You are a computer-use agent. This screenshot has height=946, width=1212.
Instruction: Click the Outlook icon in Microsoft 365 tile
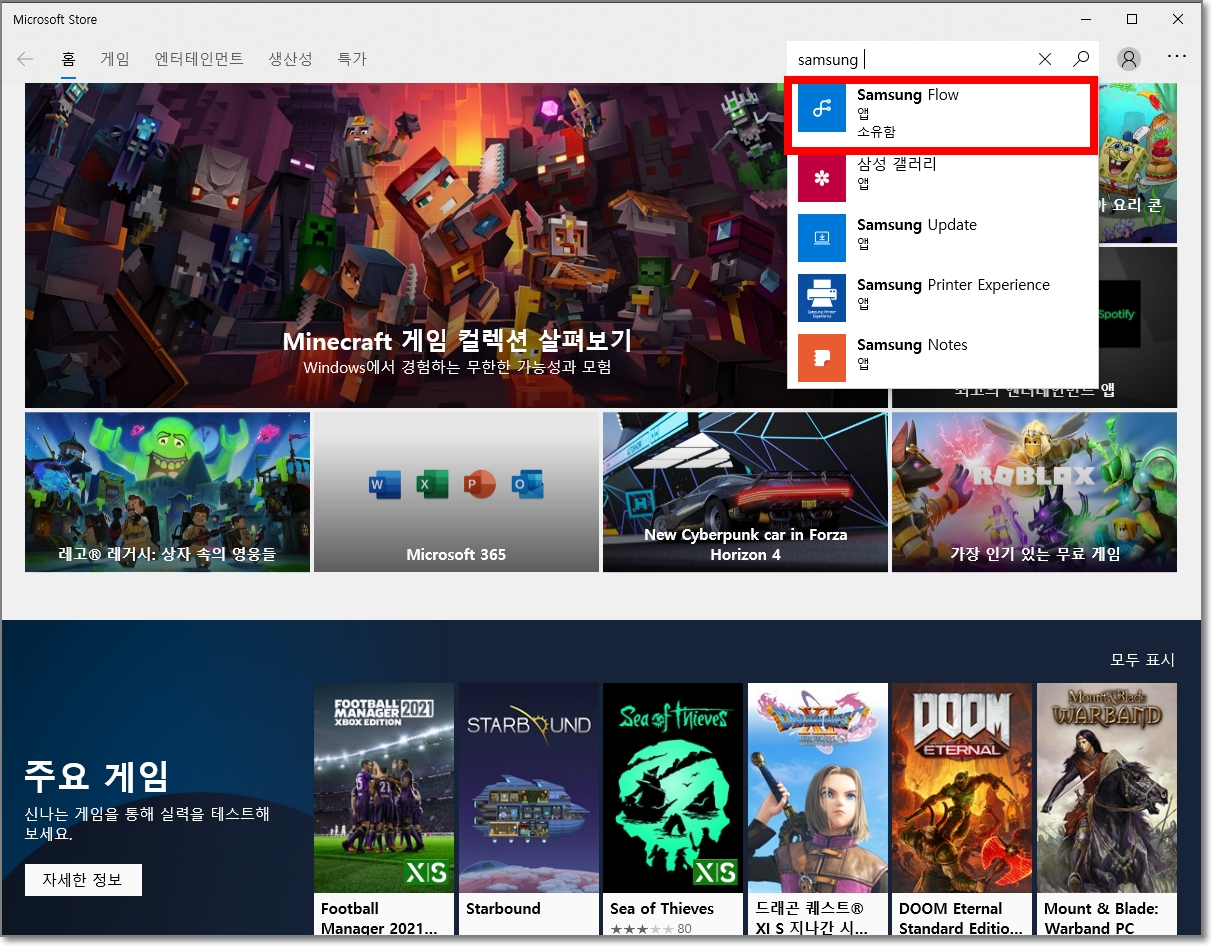pos(528,485)
